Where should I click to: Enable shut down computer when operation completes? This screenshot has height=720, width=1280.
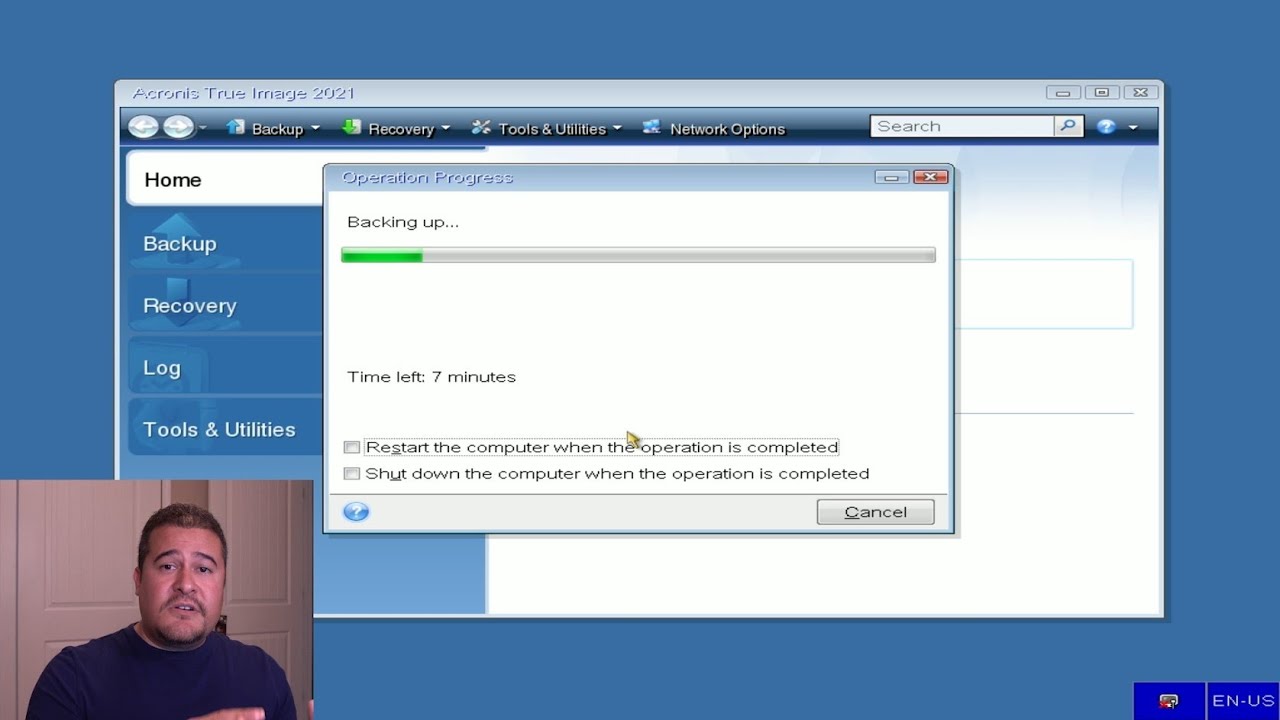(351, 473)
